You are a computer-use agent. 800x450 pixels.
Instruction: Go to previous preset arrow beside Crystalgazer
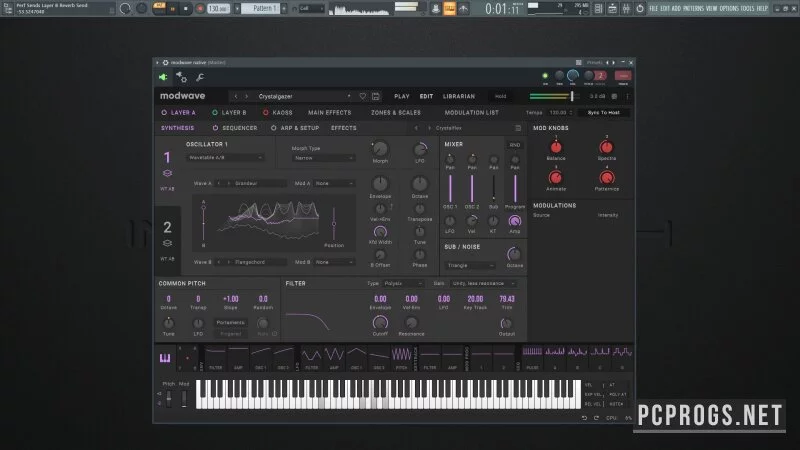pyautogui.click(x=236, y=96)
